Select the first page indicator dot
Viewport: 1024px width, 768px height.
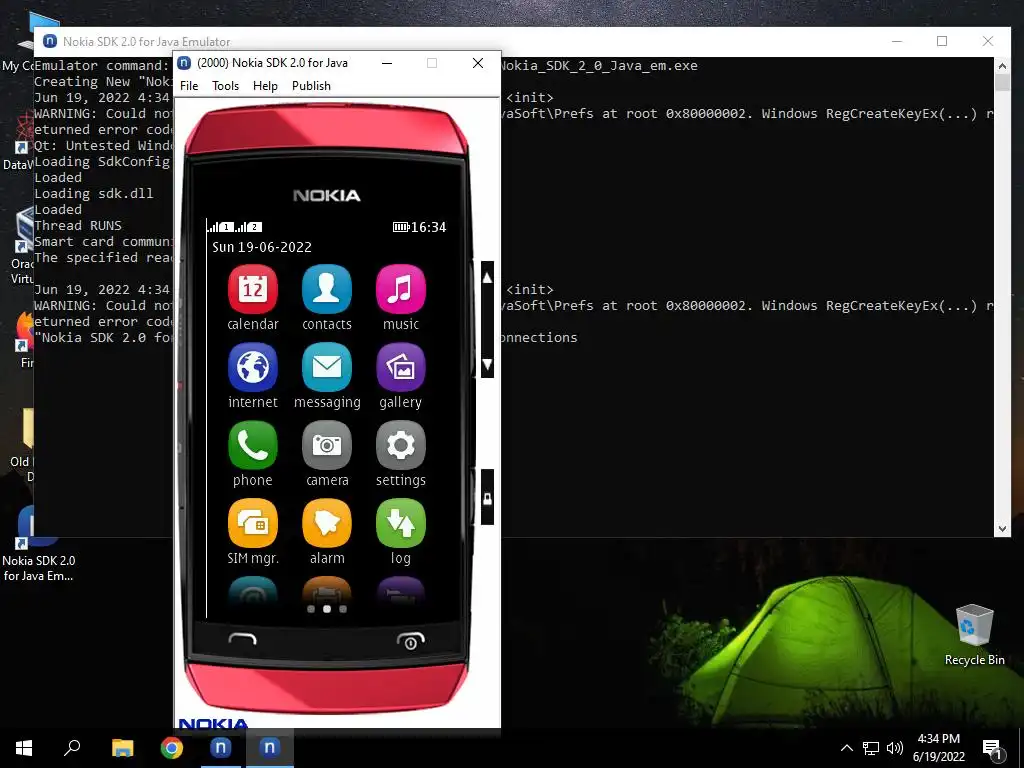pos(311,609)
